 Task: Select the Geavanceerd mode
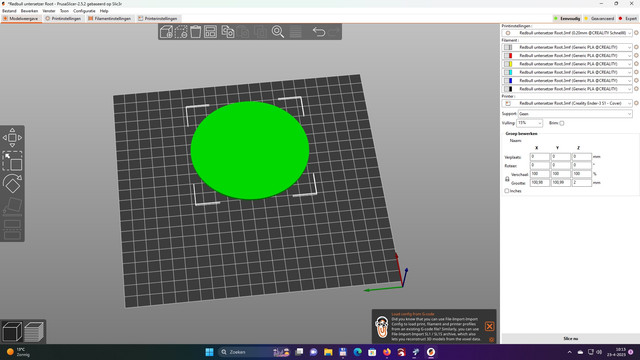599,18
